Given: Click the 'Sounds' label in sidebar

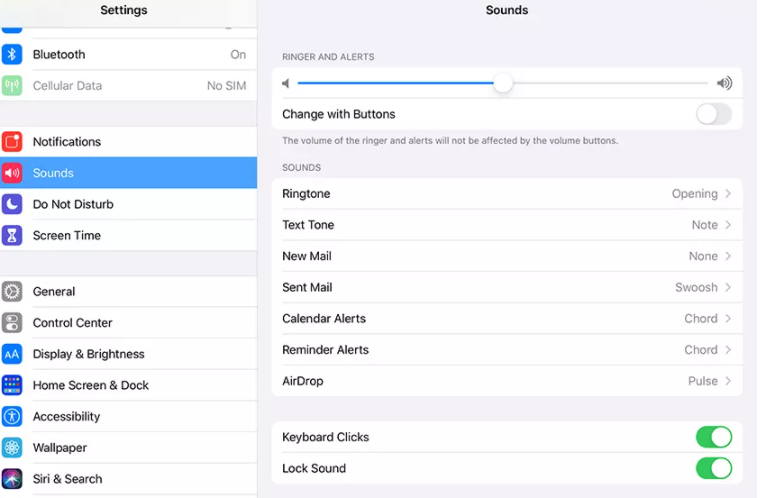Looking at the screenshot, I should pyautogui.click(x=53, y=173).
